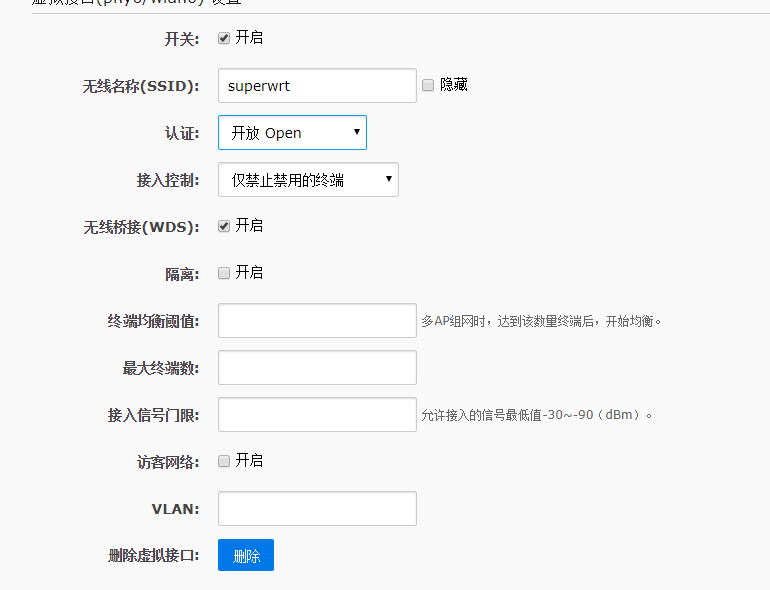Open the 认证 dropdown showing 开放 Open
Image resolution: width=770 pixels, height=590 pixels.
(292, 132)
